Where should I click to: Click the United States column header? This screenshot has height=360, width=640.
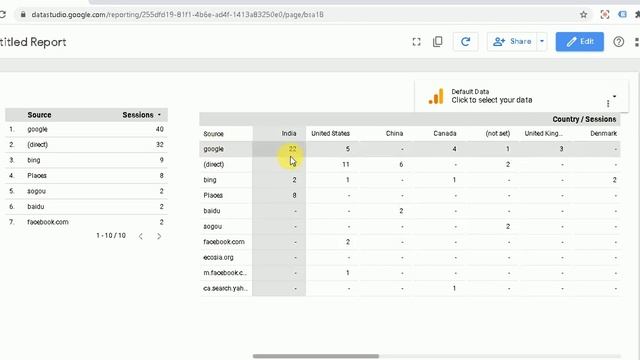(330, 133)
